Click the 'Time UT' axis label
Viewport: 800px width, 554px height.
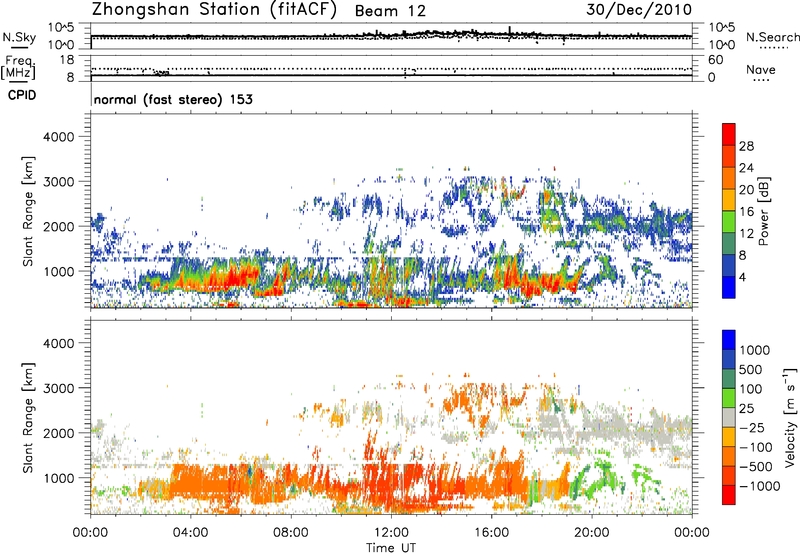(391, 548)
